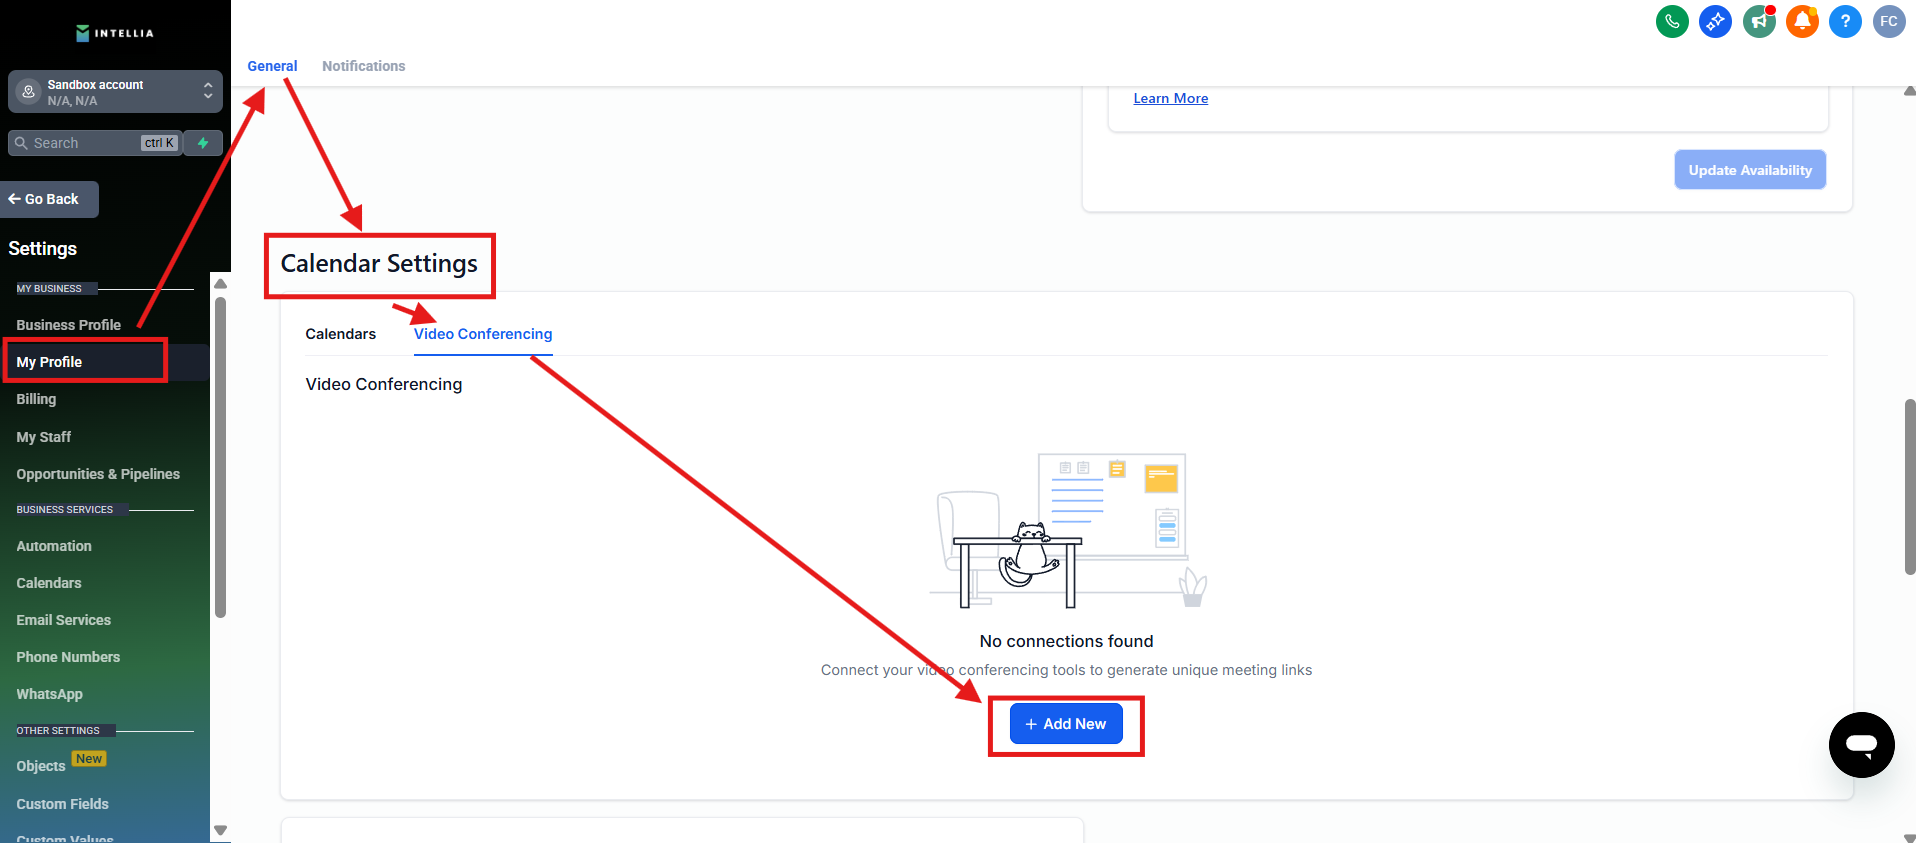The image size is (1916, 843).
Task: Open the FC user avatar menu
Action: [1888, 21]
